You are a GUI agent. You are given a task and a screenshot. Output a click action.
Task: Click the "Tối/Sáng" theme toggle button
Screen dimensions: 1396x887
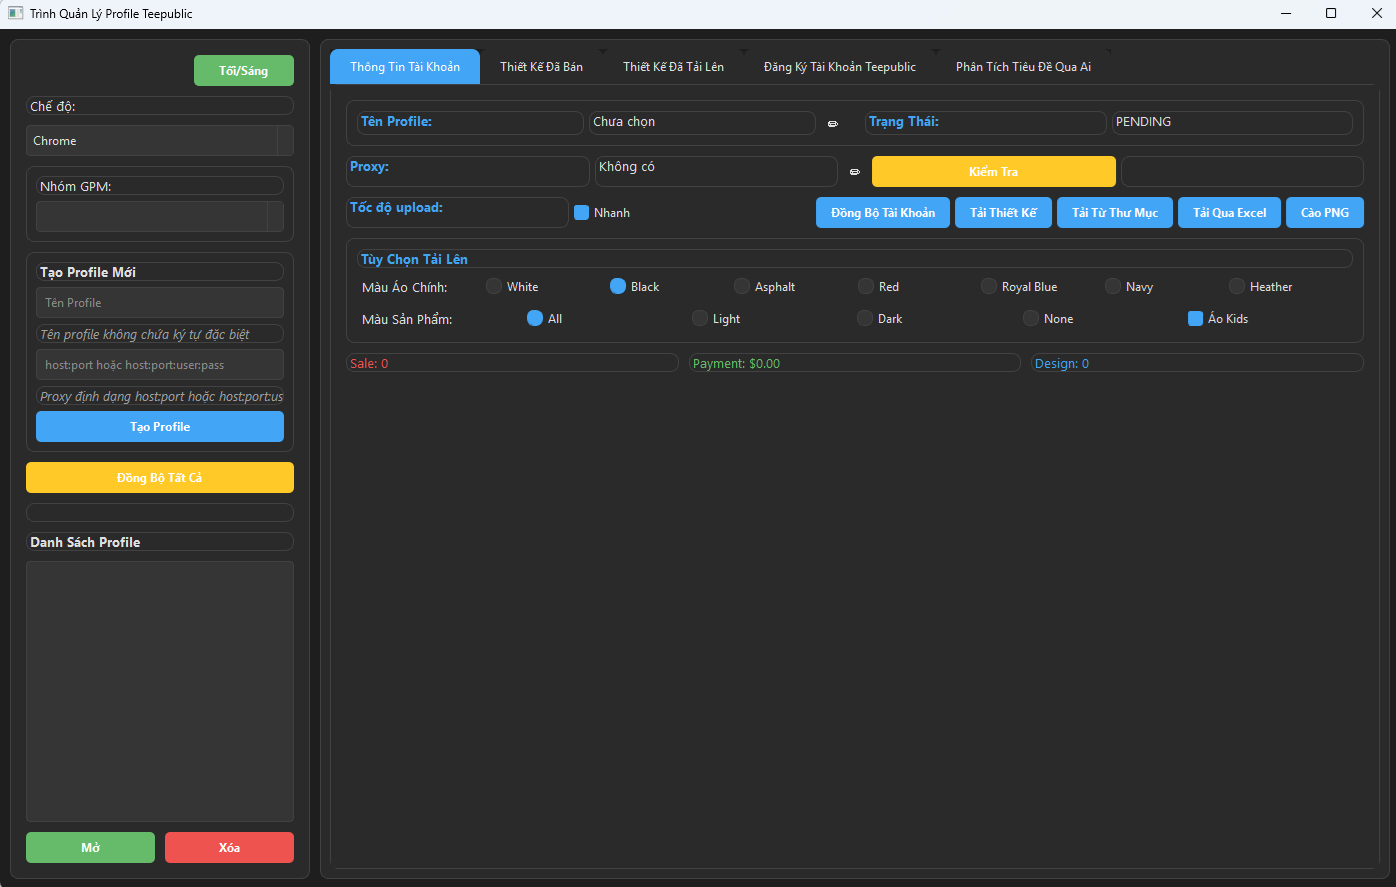pos(243,70)
